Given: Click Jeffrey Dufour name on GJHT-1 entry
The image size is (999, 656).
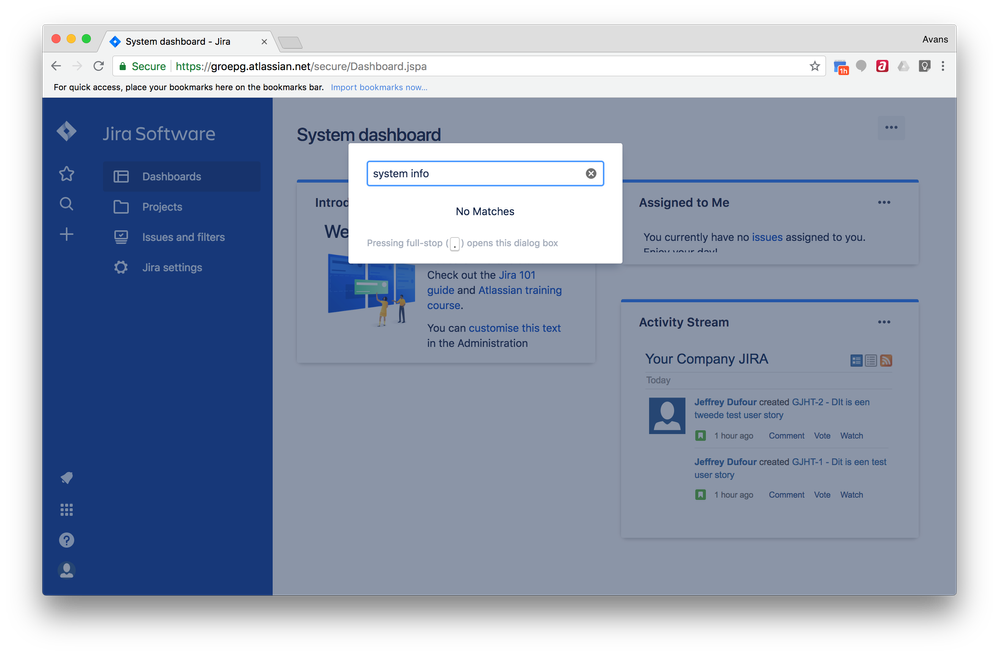Looking at the screenshot, I should 726,462.
